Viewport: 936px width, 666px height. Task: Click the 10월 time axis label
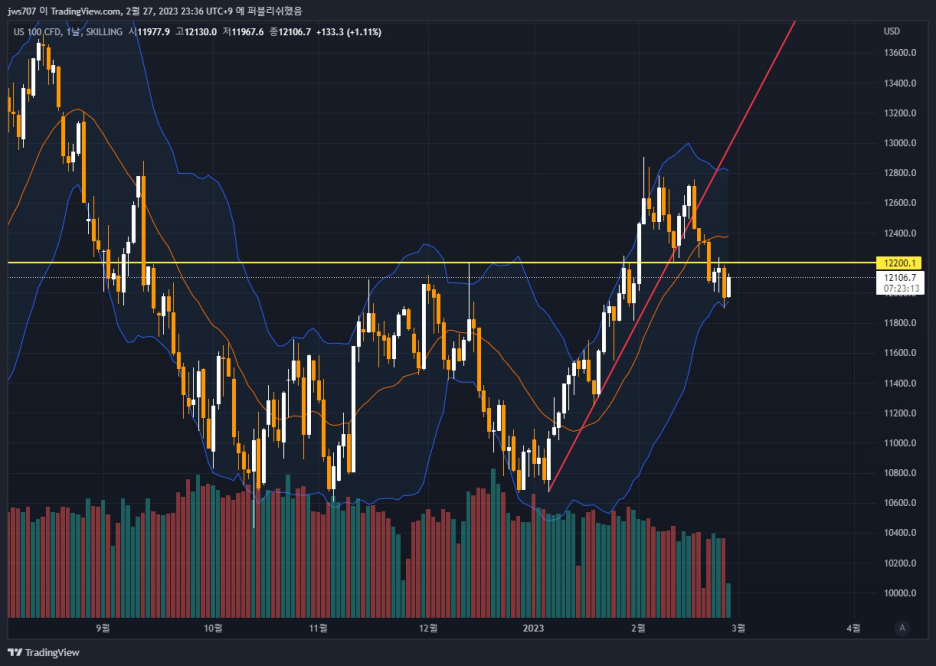coord(213,628)
